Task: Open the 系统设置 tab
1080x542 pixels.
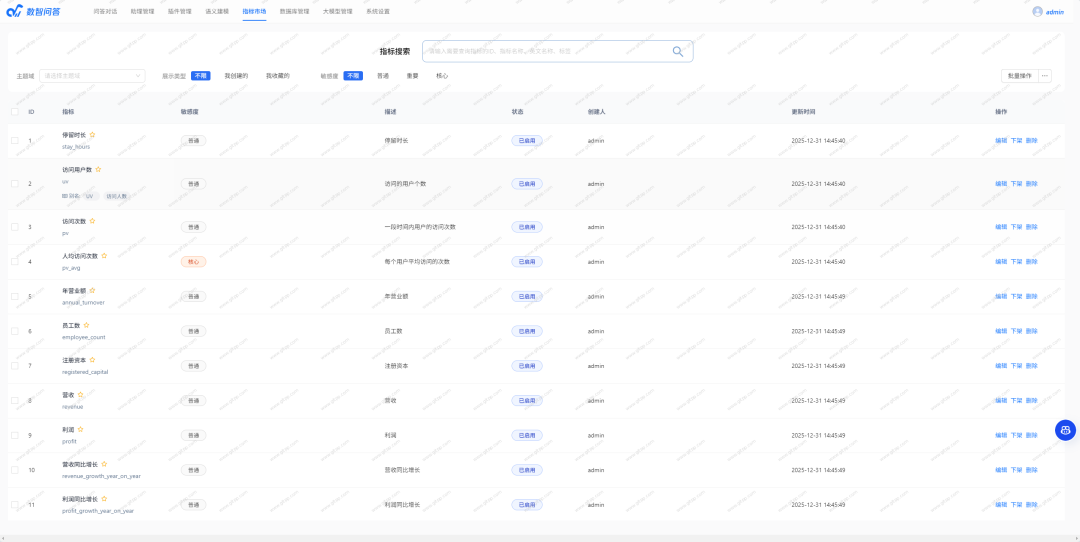Action: [x=378, y=12]
